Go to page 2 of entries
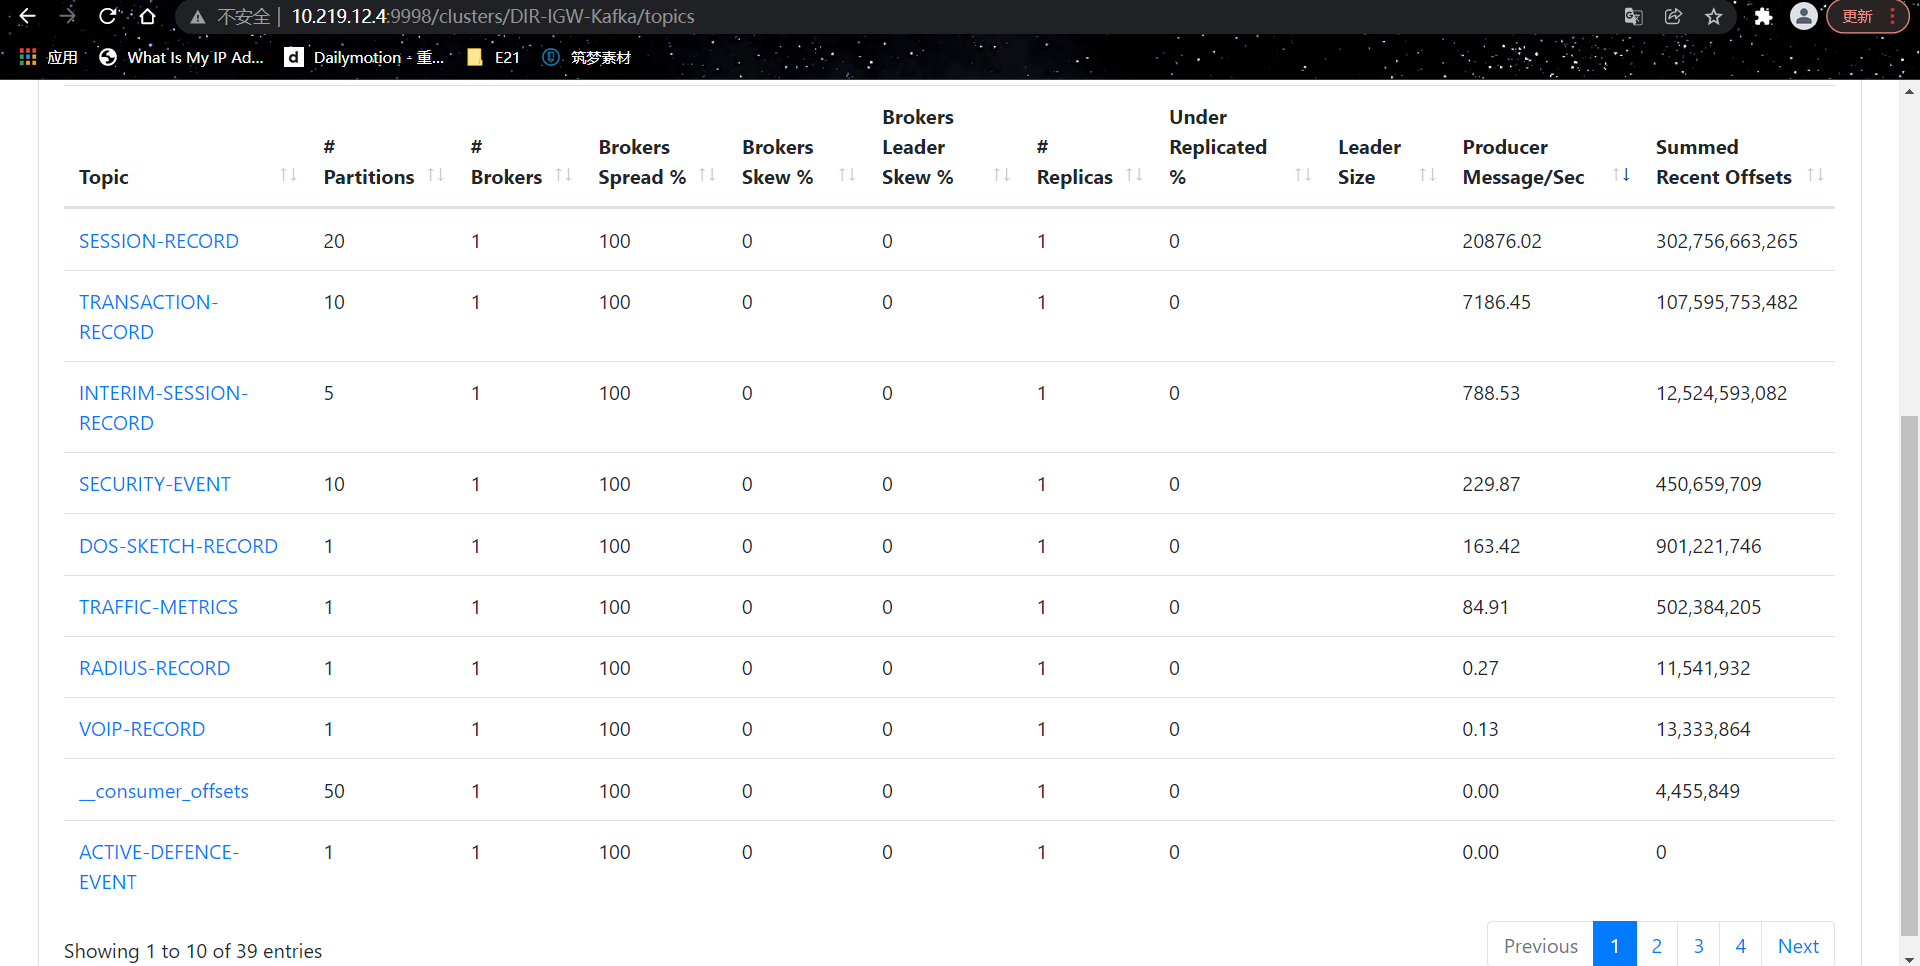This screenshot has width=1920, height=966. (x=1656, y=945)
